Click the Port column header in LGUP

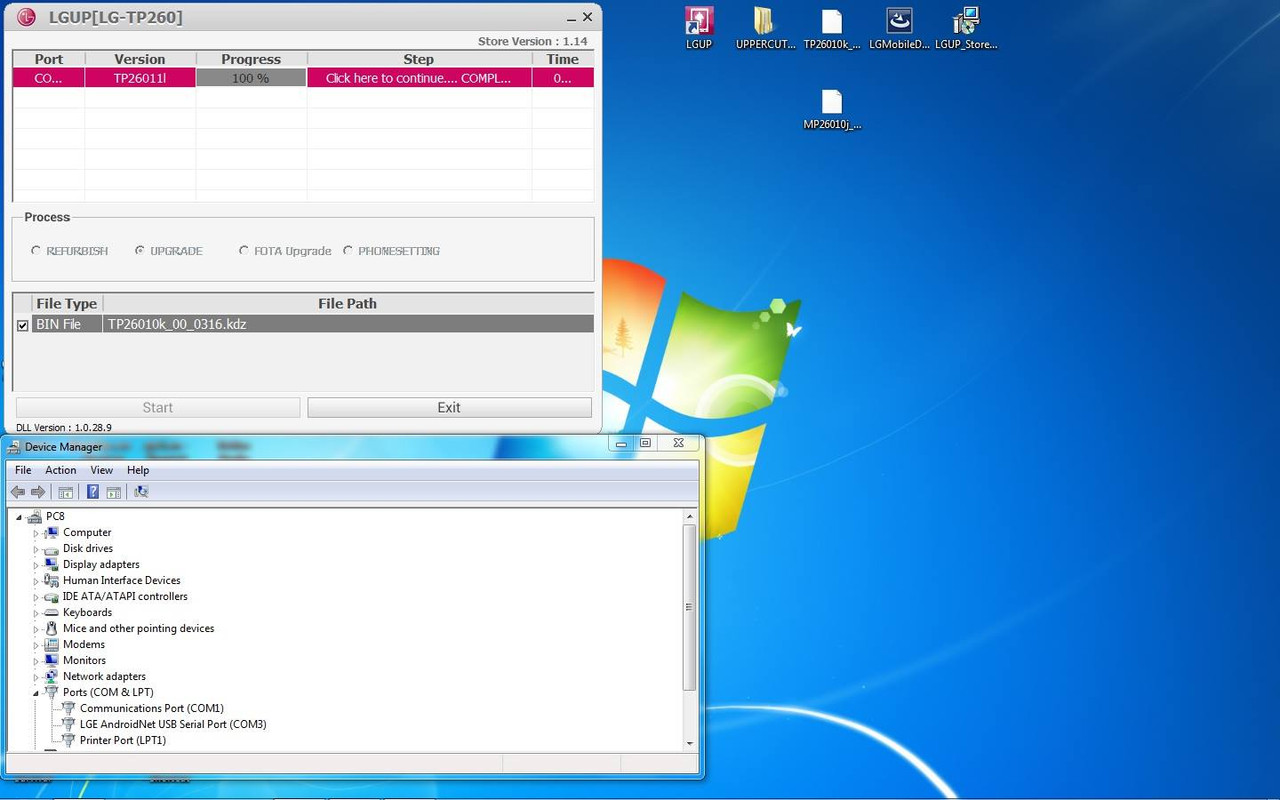[x=49, y=59]
